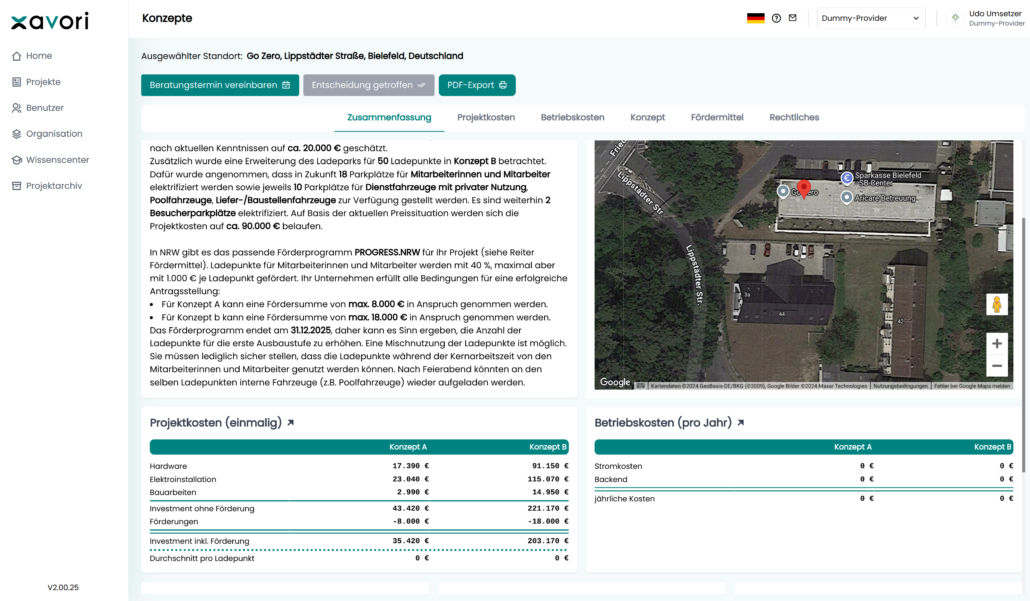Click Nutzungsbedingungen link on the map
Screen dimensions: 1030x601
point(900,386)
